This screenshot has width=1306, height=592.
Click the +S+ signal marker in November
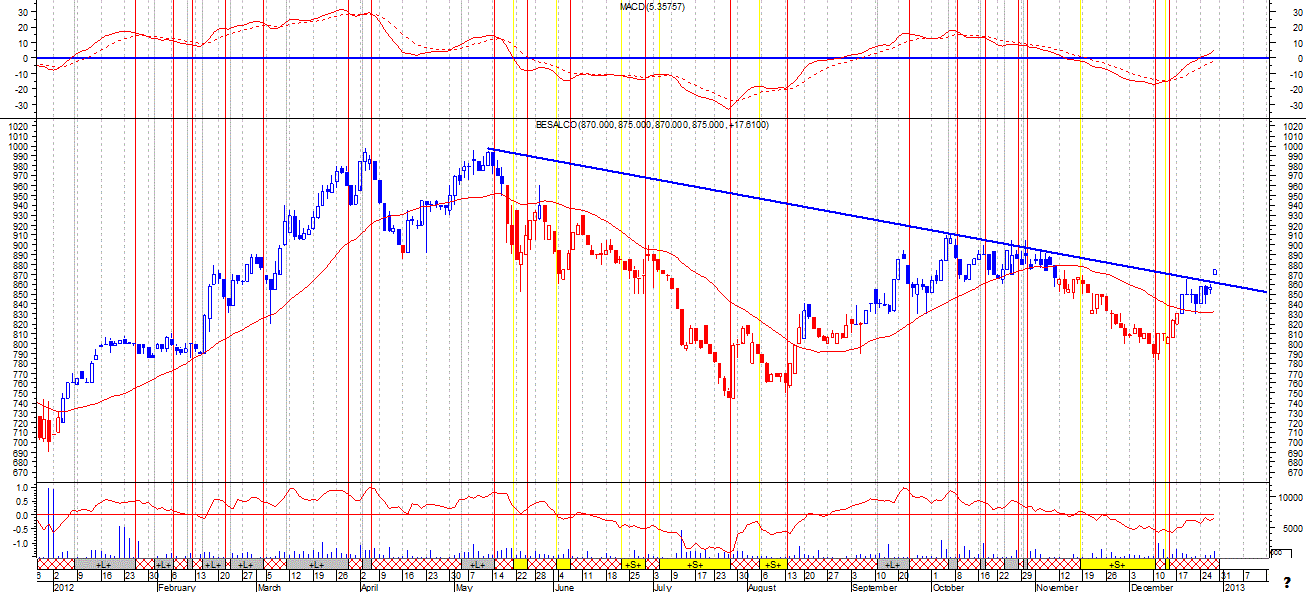[1117, 564]
